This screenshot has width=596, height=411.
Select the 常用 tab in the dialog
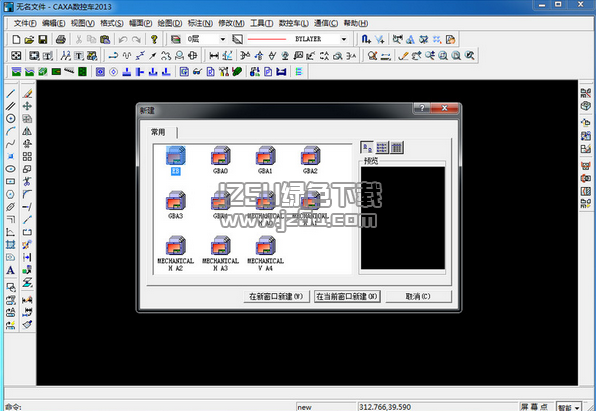159,132
